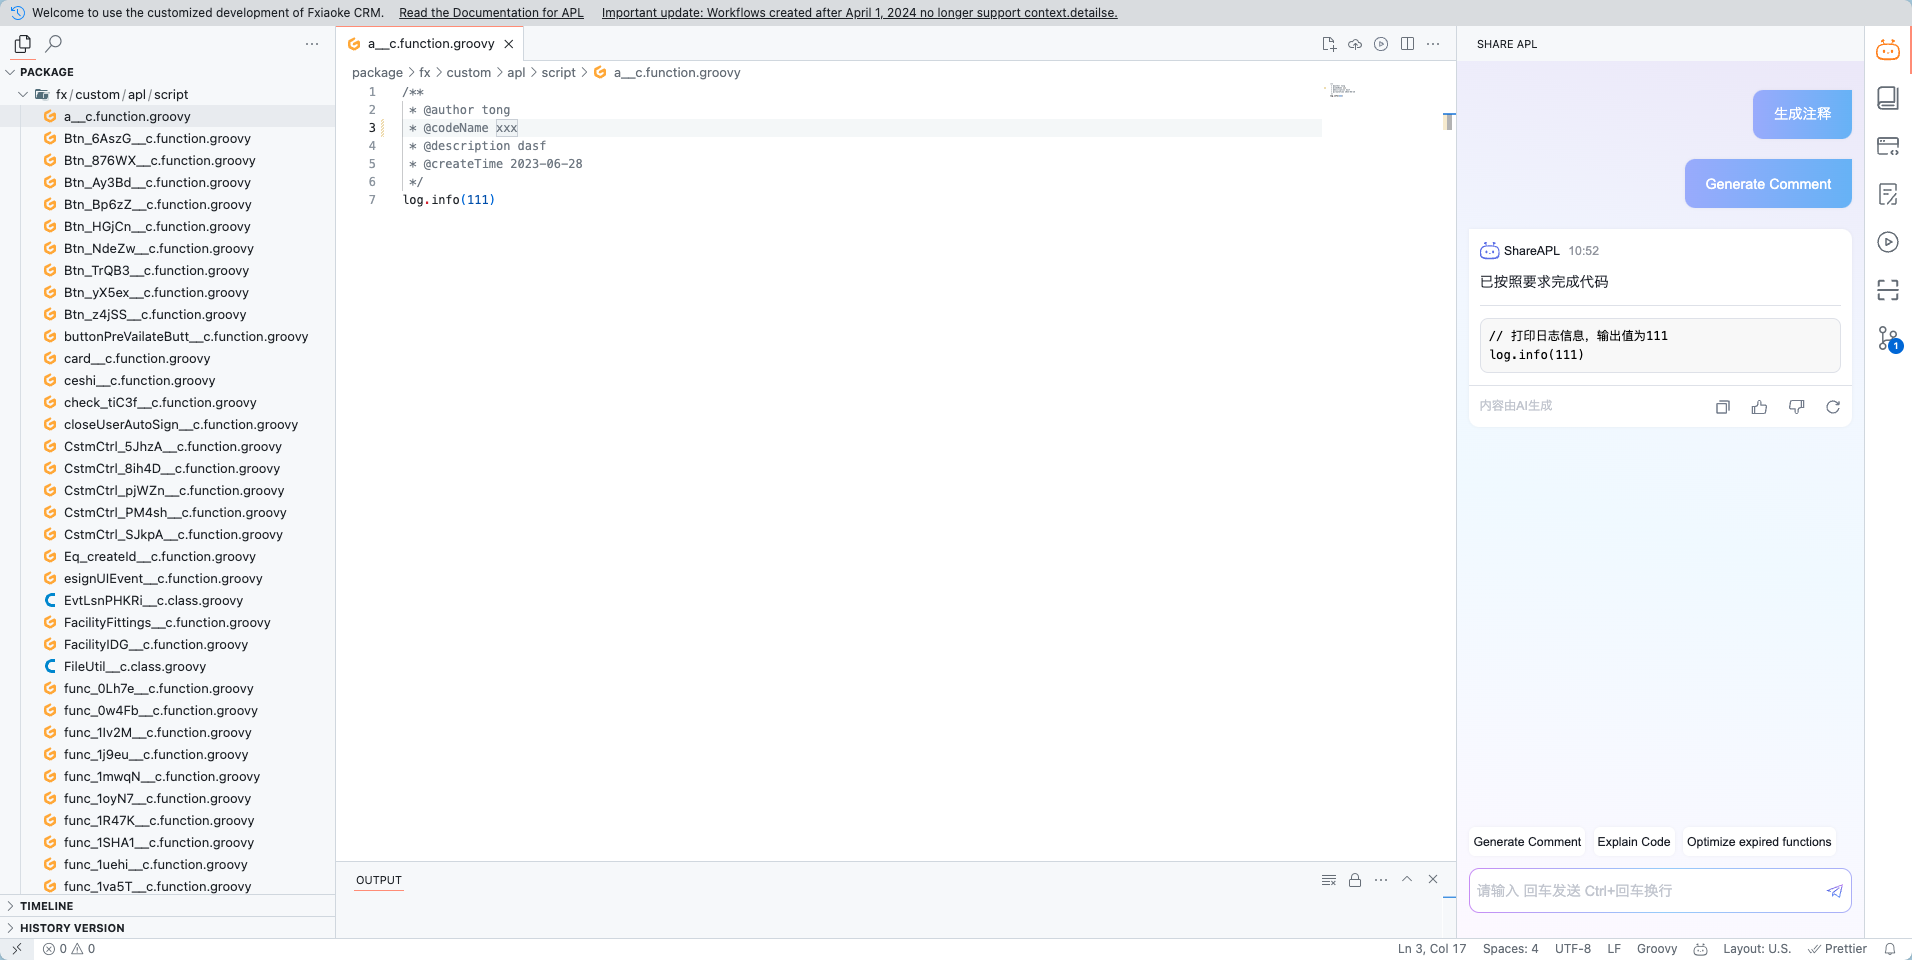
Task: Open Read the Documentation for APL link
Action: click(491, 13)
